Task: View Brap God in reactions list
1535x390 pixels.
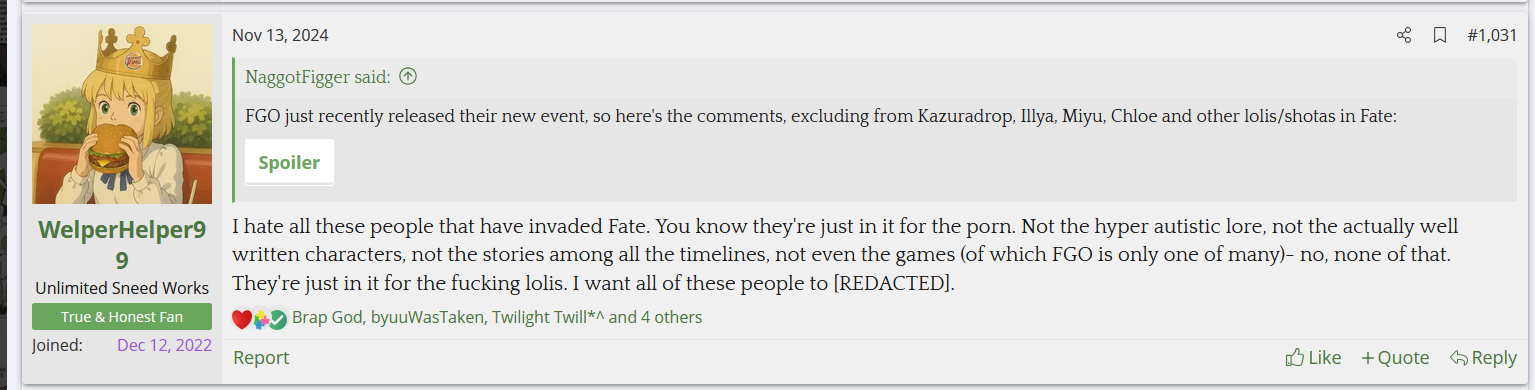Action: pos(327,318)
